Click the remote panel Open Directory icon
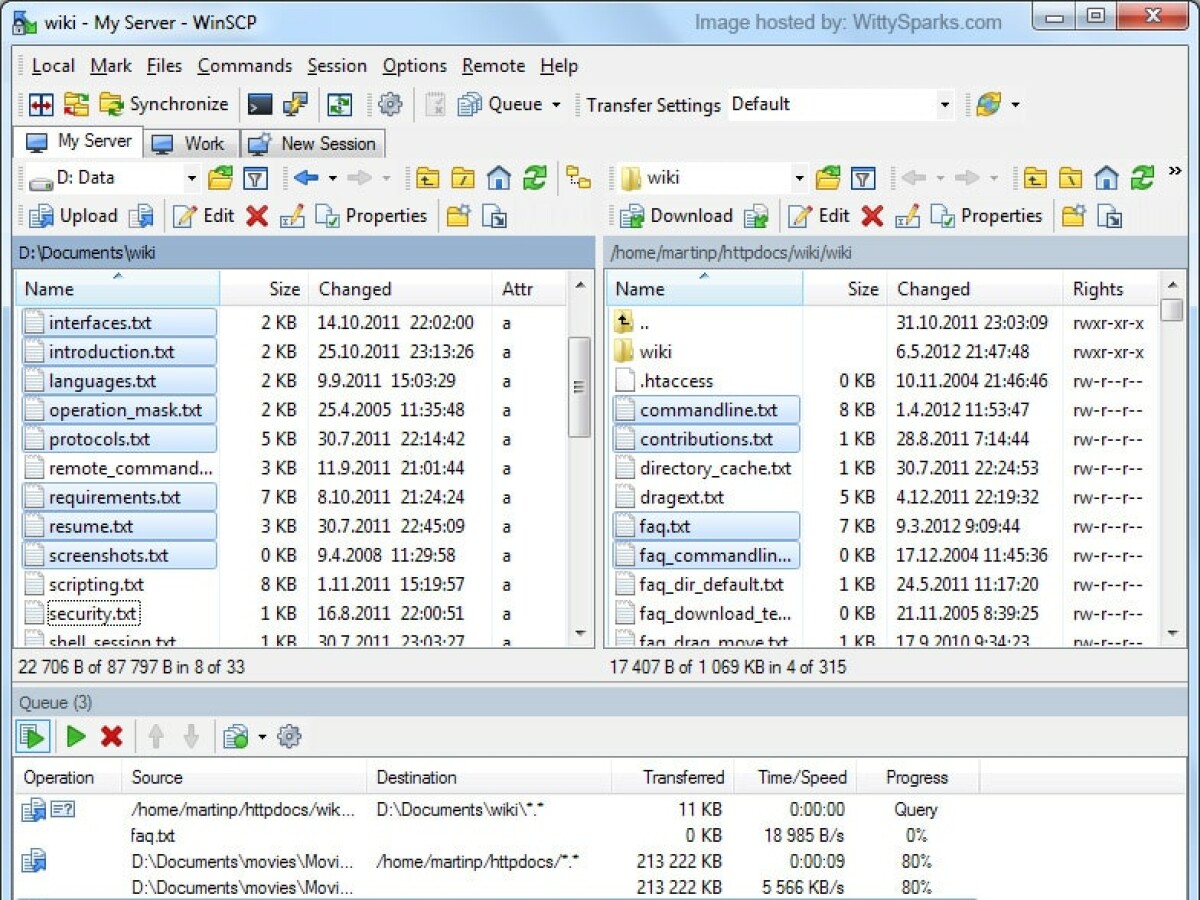The height and width of the screenshot is (900, 1200). (x=828, y=178)
